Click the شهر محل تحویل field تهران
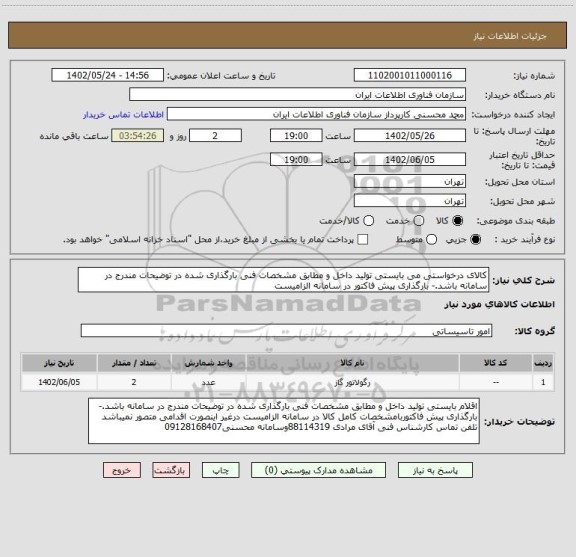Viewport: 576px width, 557px height. (410, 201)
